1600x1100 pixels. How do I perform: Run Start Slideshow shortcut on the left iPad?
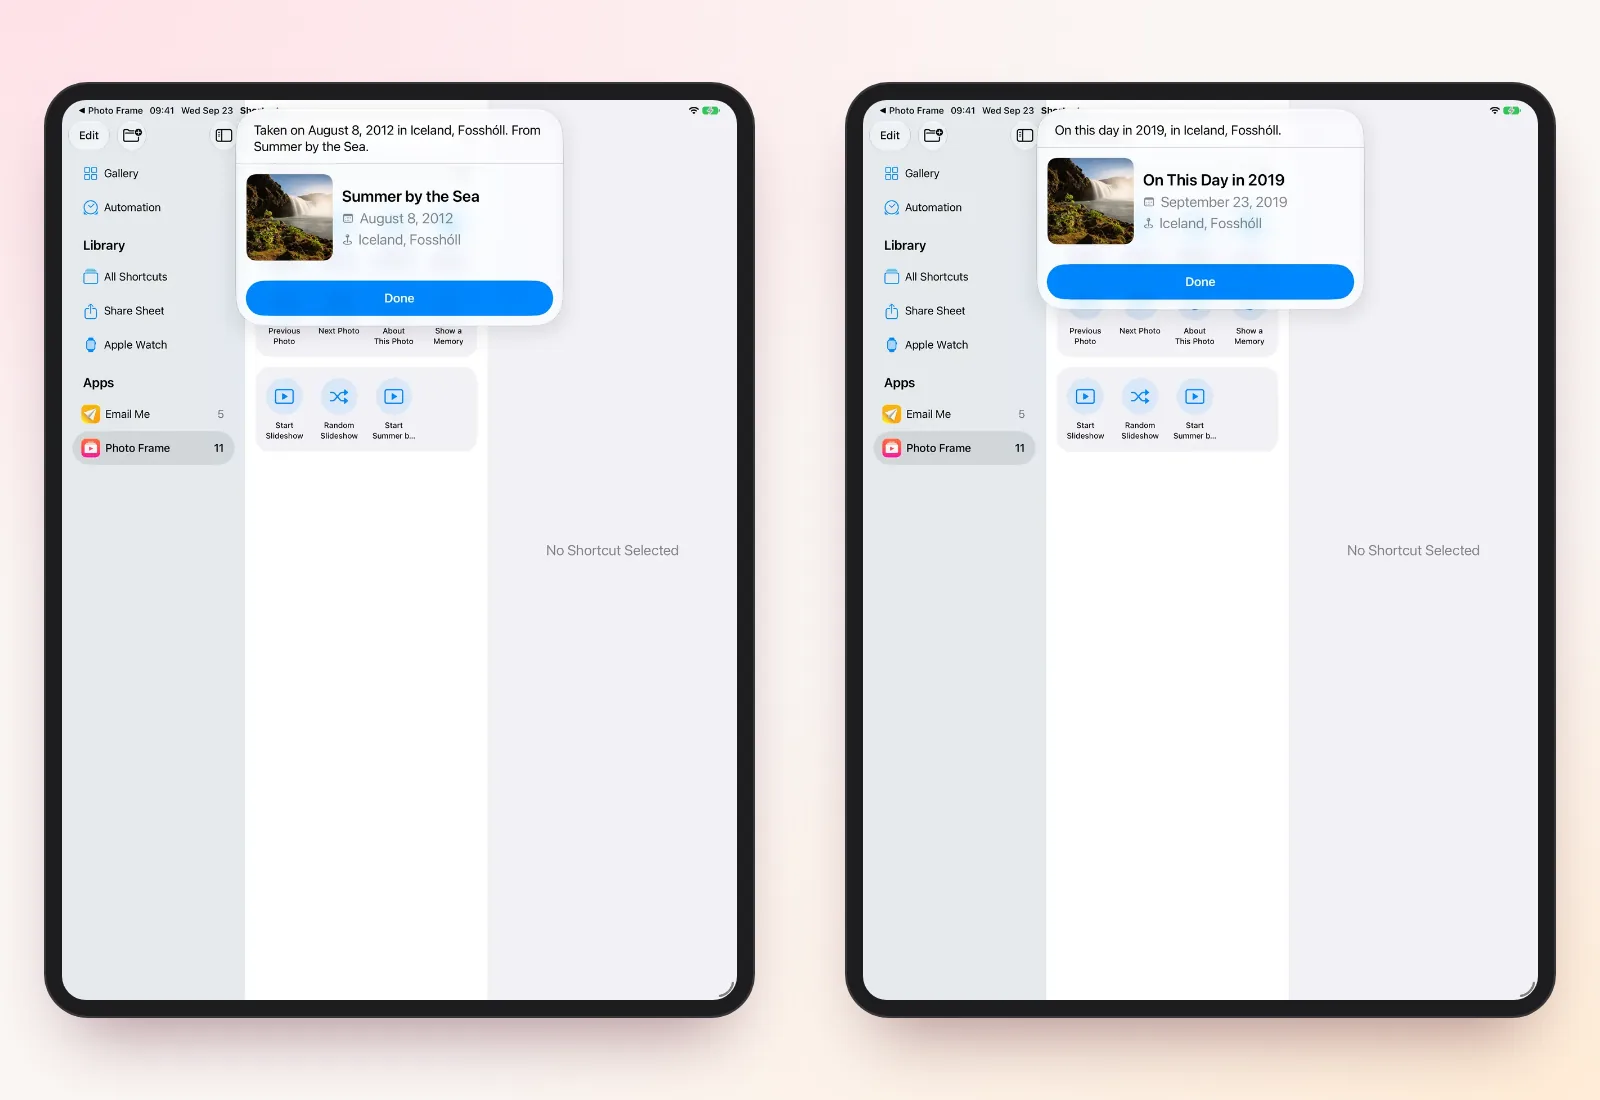(x=284, y=410)
